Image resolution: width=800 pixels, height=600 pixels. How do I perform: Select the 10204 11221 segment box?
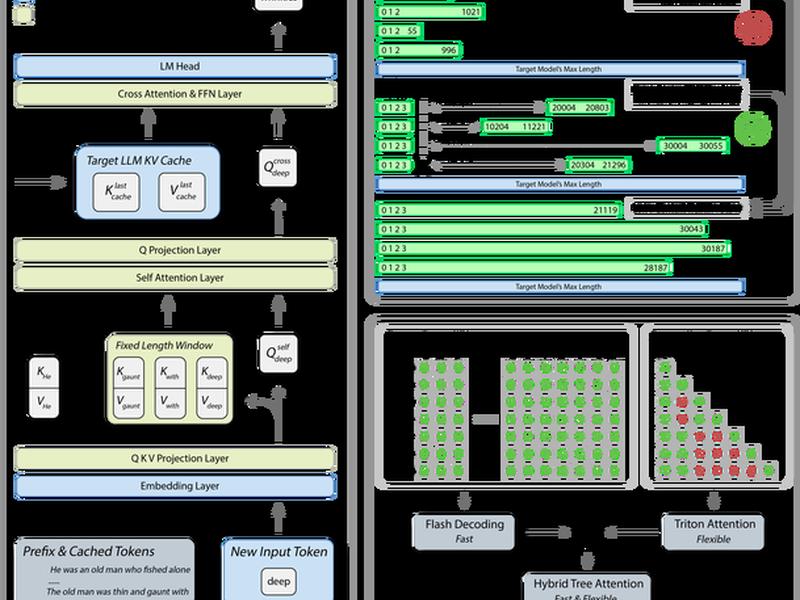click(x=516, y=127)
